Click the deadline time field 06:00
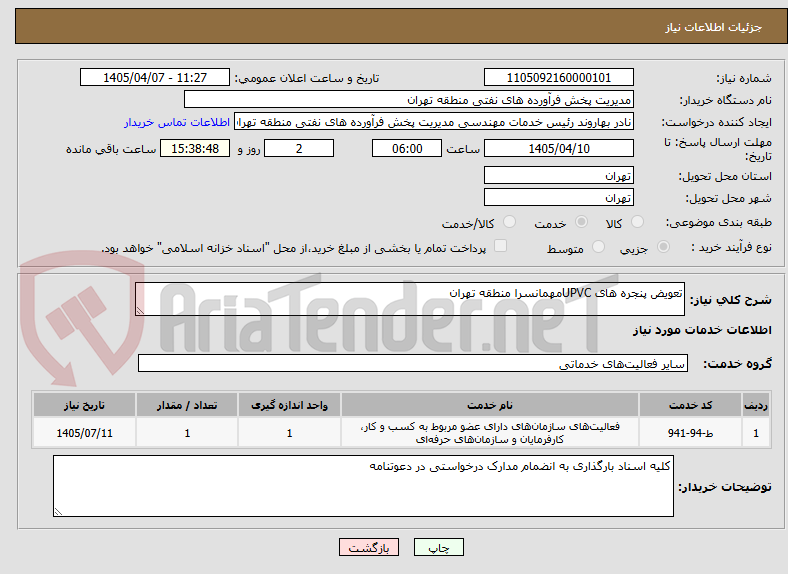The image size is (788, 574). [x=407, y=148]
